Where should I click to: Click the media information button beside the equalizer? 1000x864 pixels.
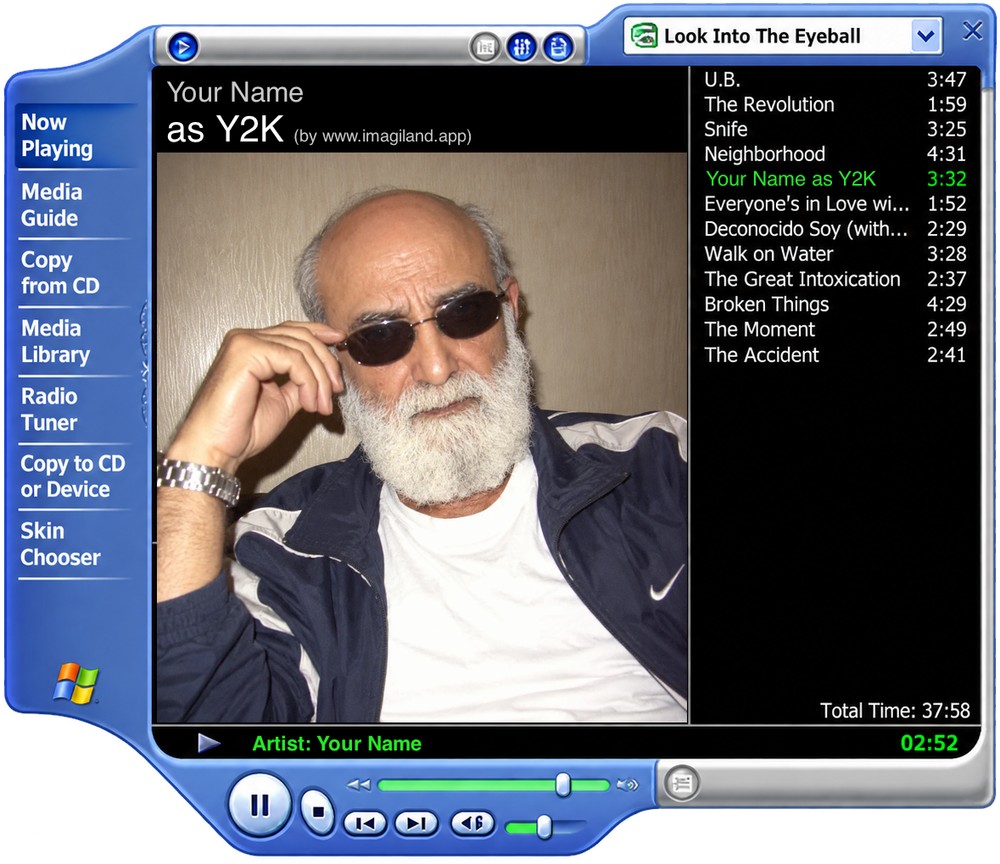(x=559, y=47)
